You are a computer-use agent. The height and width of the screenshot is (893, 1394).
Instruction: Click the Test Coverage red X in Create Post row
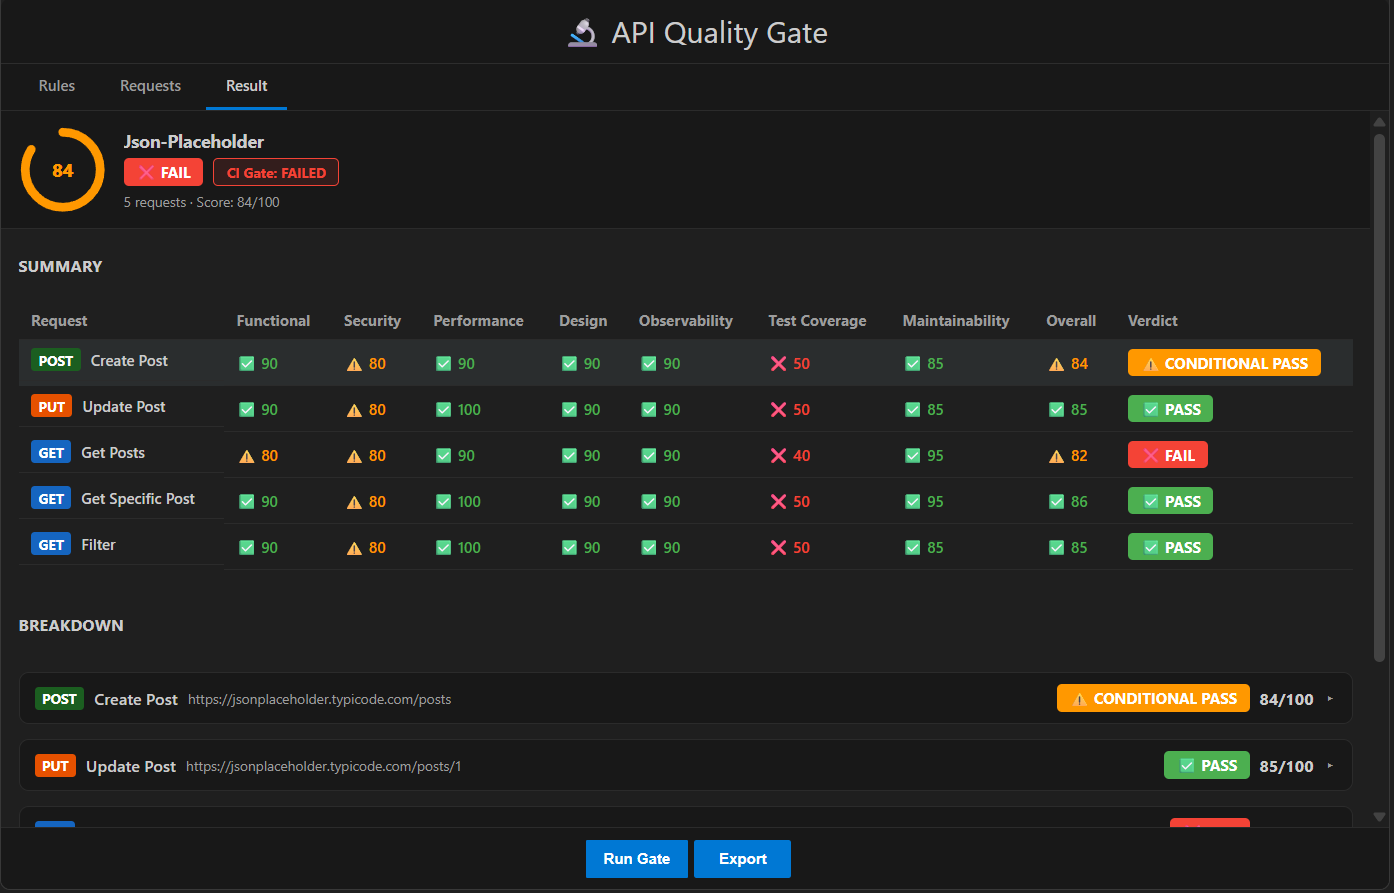pos(778,364)
